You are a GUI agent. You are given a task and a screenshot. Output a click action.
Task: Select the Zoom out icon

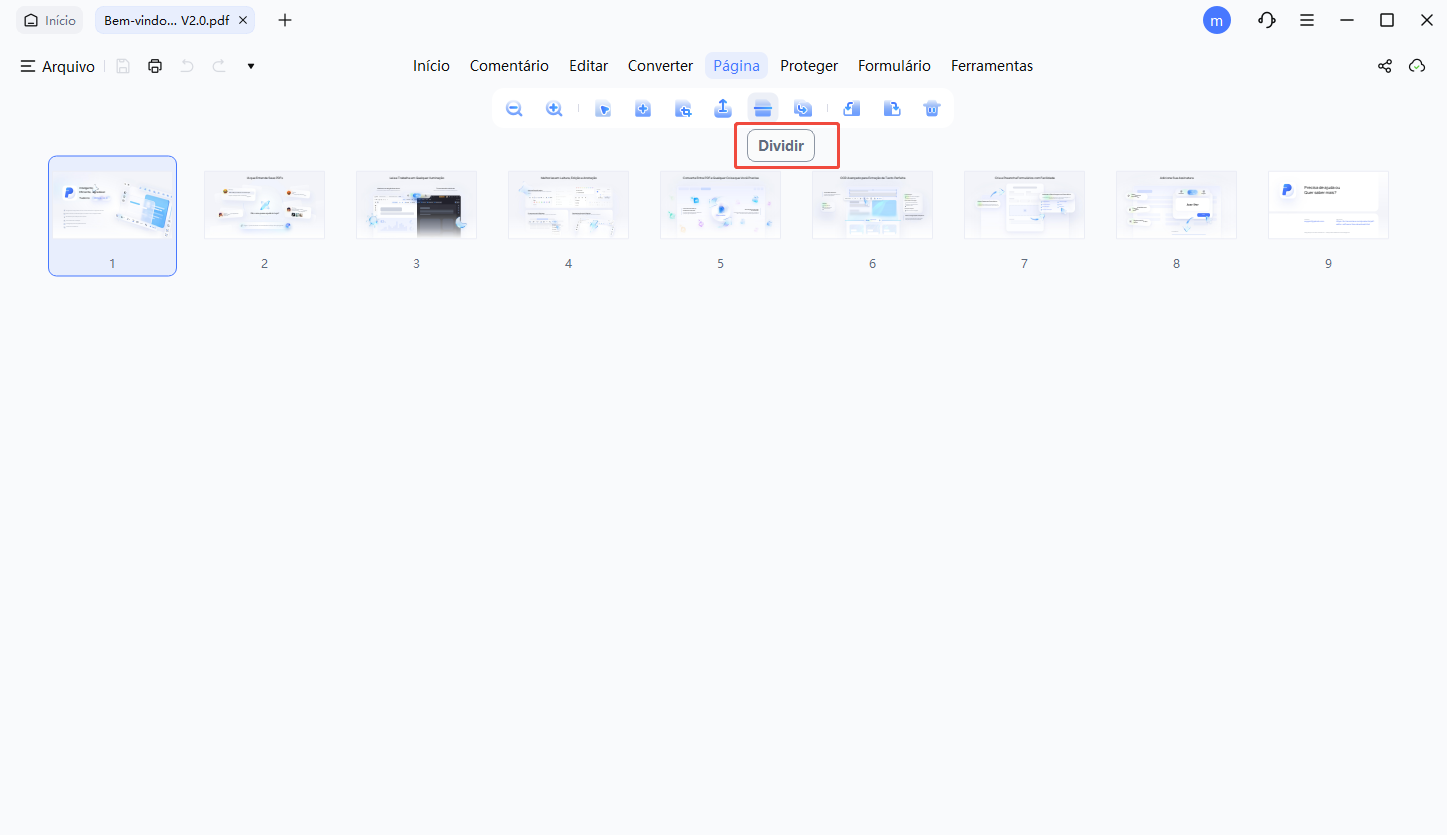[x=514, y=108]
